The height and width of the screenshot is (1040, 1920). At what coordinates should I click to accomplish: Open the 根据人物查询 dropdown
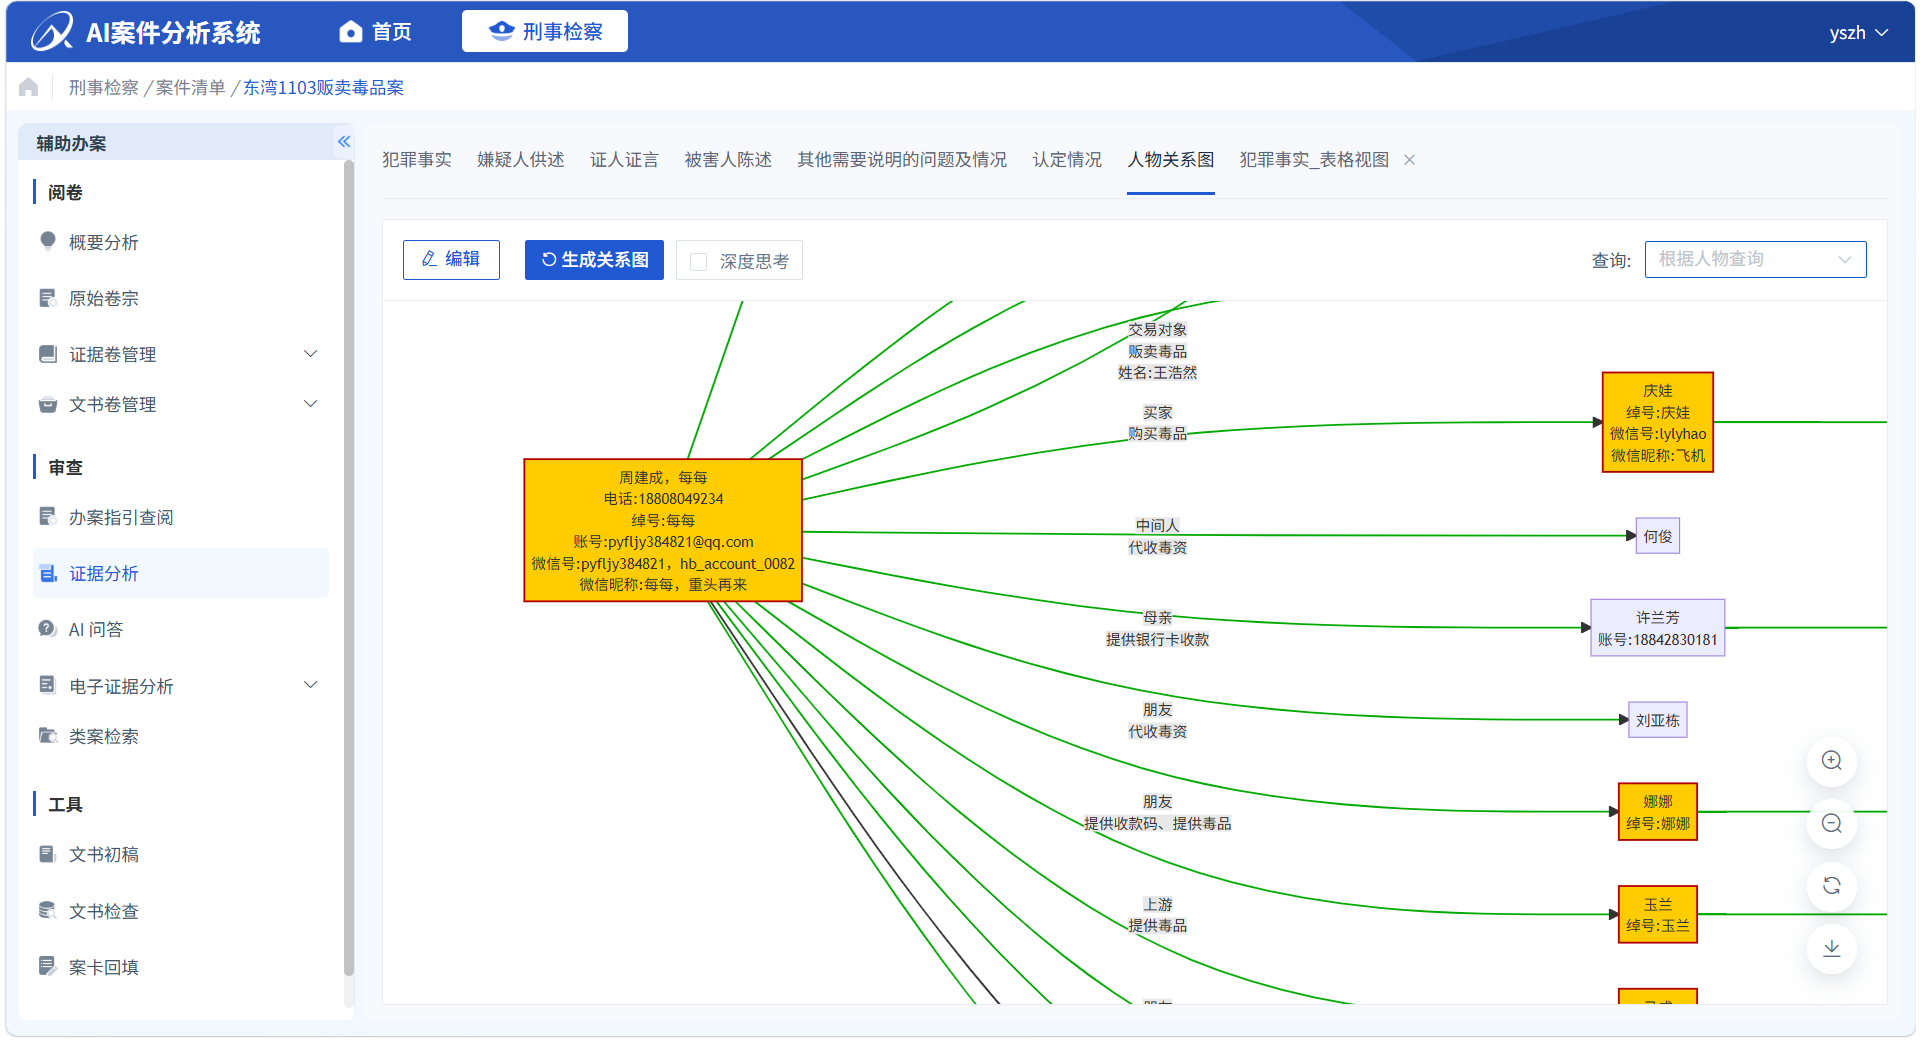click(x=1755, y=260)
